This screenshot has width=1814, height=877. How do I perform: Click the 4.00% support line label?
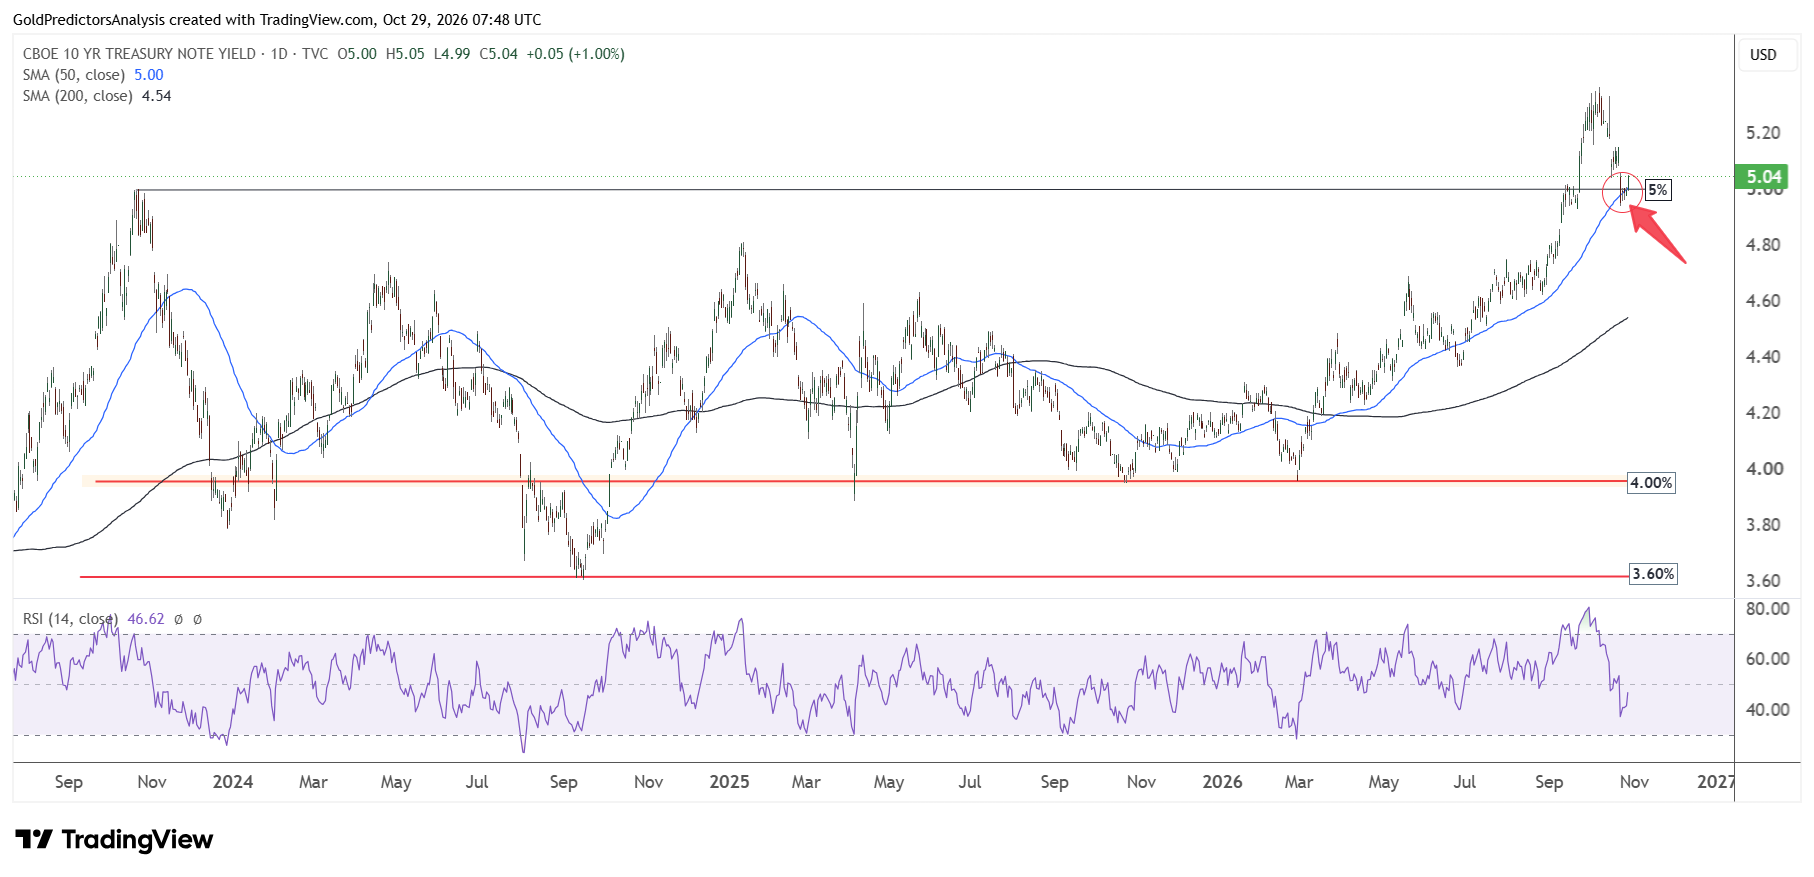1651,483
